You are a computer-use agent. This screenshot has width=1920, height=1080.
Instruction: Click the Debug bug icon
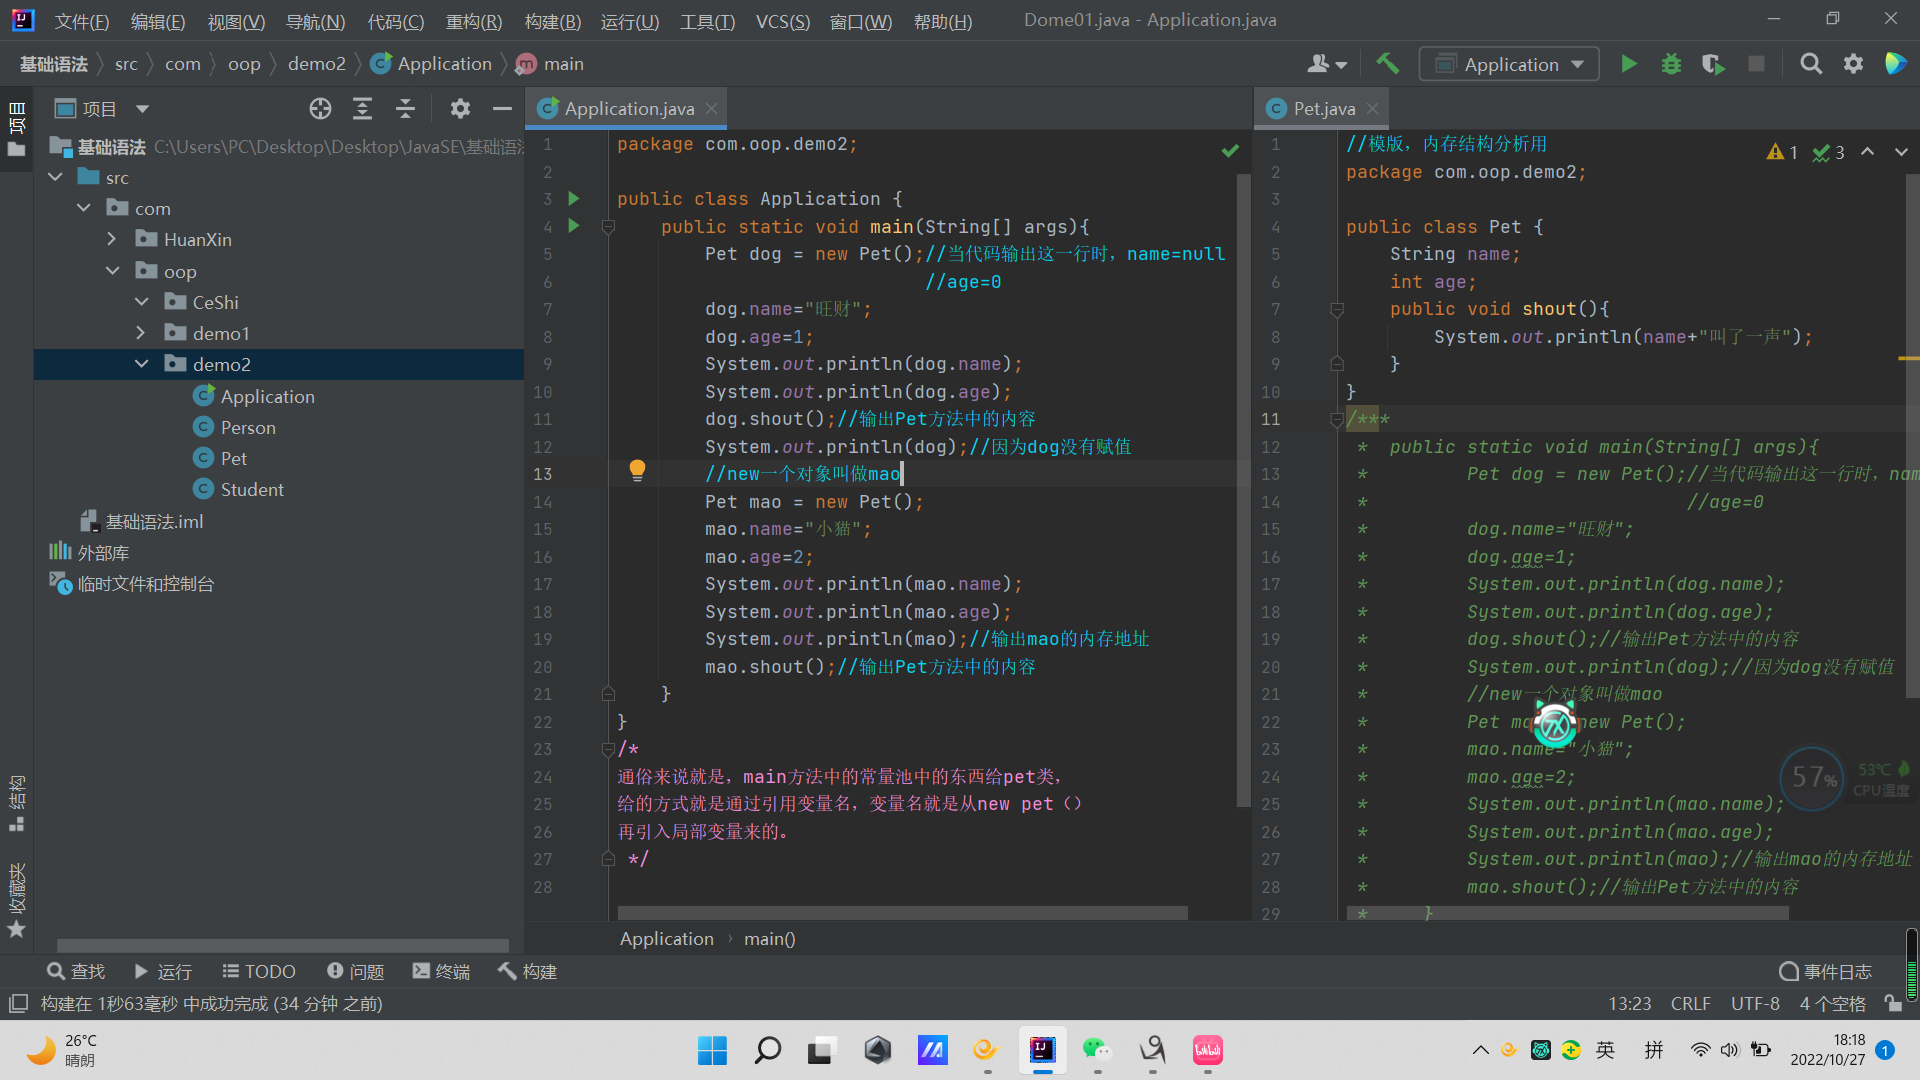click(1671, 64)
